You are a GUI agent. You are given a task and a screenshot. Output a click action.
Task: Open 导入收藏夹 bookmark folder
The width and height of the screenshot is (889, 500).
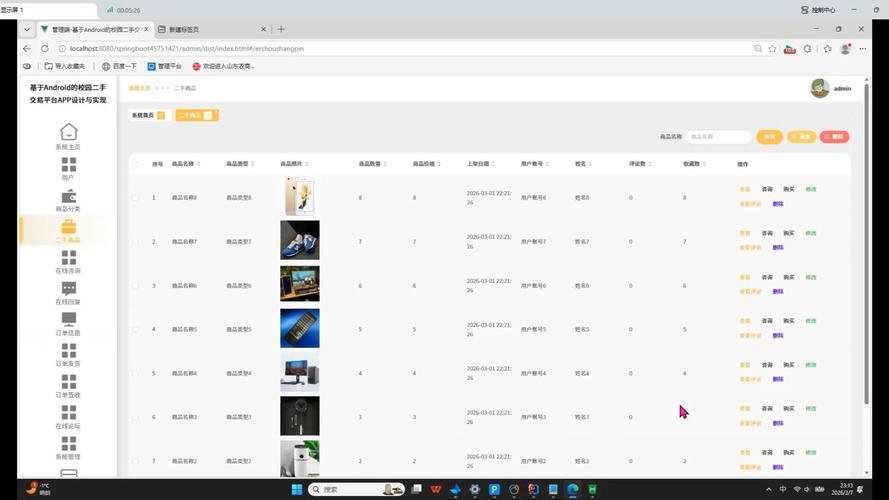[65, 66]
